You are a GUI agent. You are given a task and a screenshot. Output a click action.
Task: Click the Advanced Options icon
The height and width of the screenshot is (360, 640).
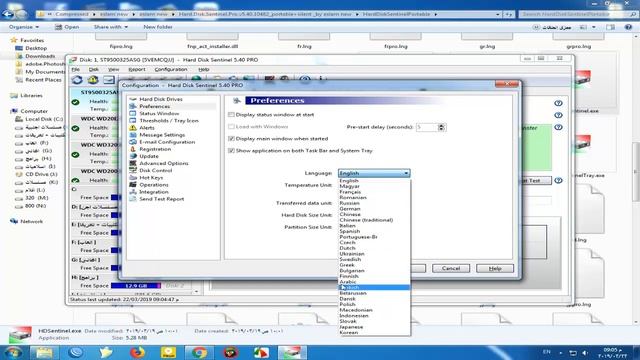click(x=133, y=163)
